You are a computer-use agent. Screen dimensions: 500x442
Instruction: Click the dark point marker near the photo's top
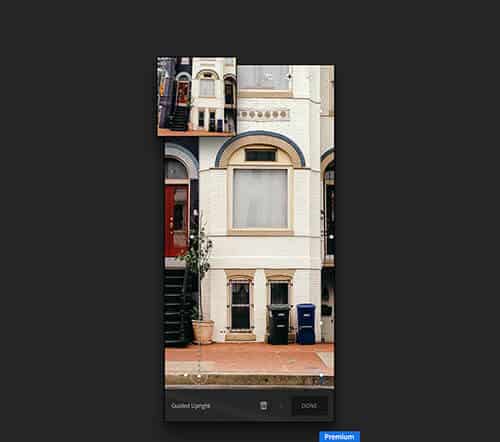(x=289, y=76)
